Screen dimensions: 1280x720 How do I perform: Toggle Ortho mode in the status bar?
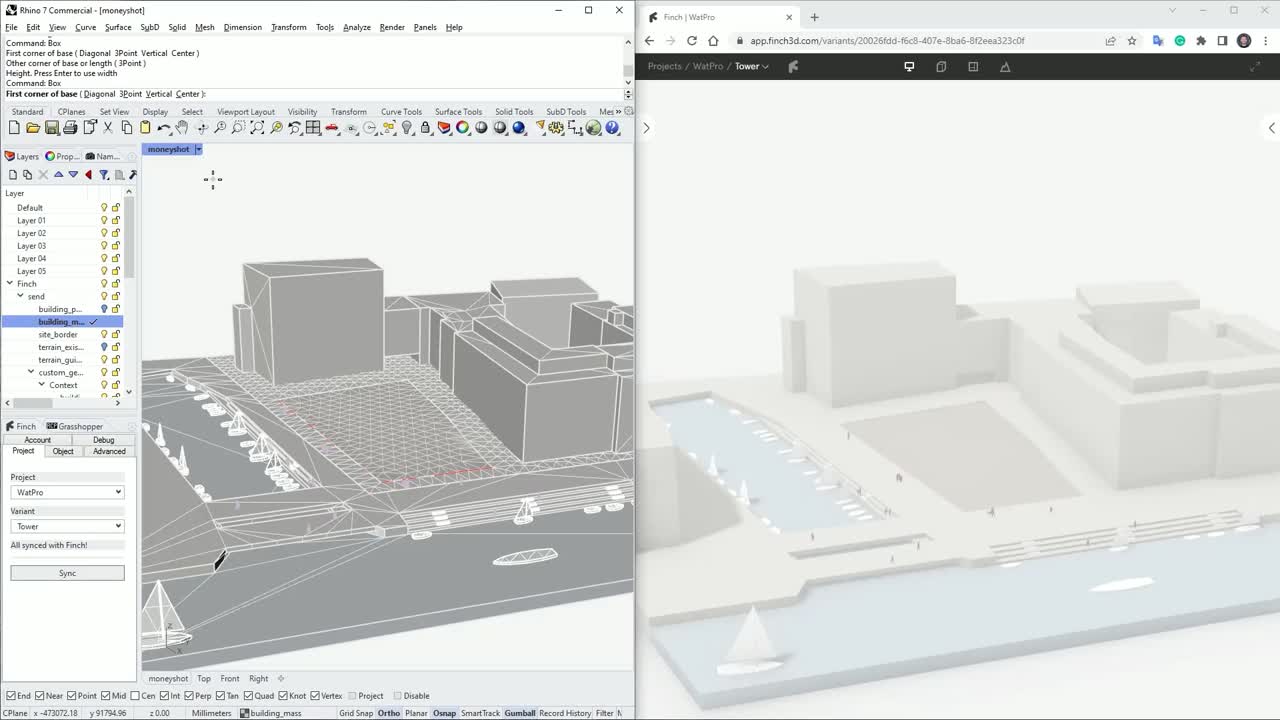point(389,713)
